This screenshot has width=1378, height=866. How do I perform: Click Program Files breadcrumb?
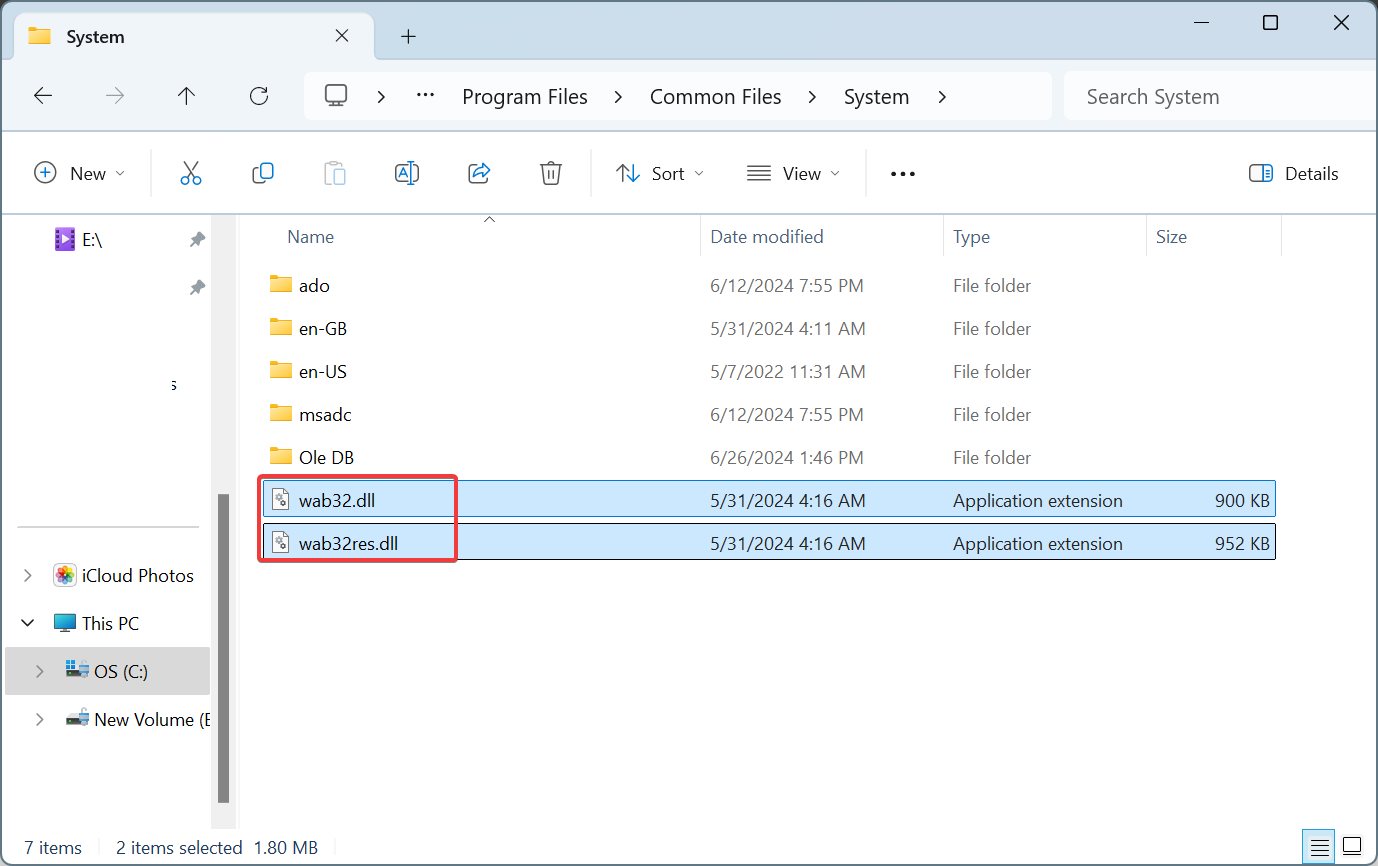click(x=525, y=97)
